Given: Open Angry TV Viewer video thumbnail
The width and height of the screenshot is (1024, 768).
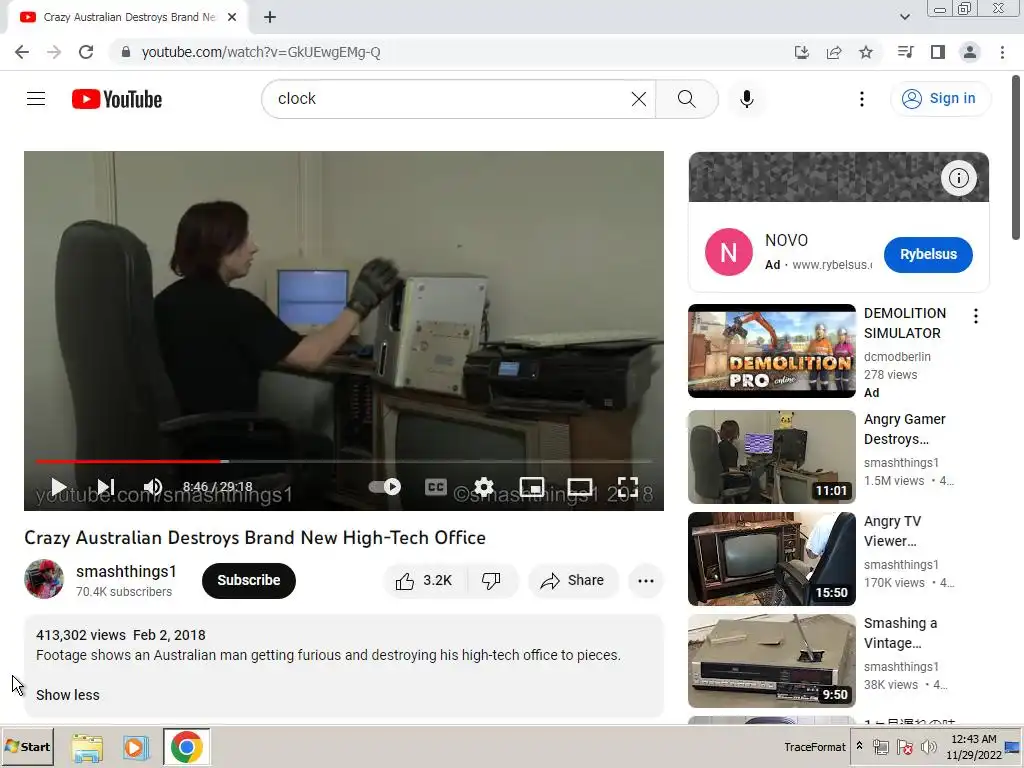Looking at the screenshot, I should coord(772,559).
